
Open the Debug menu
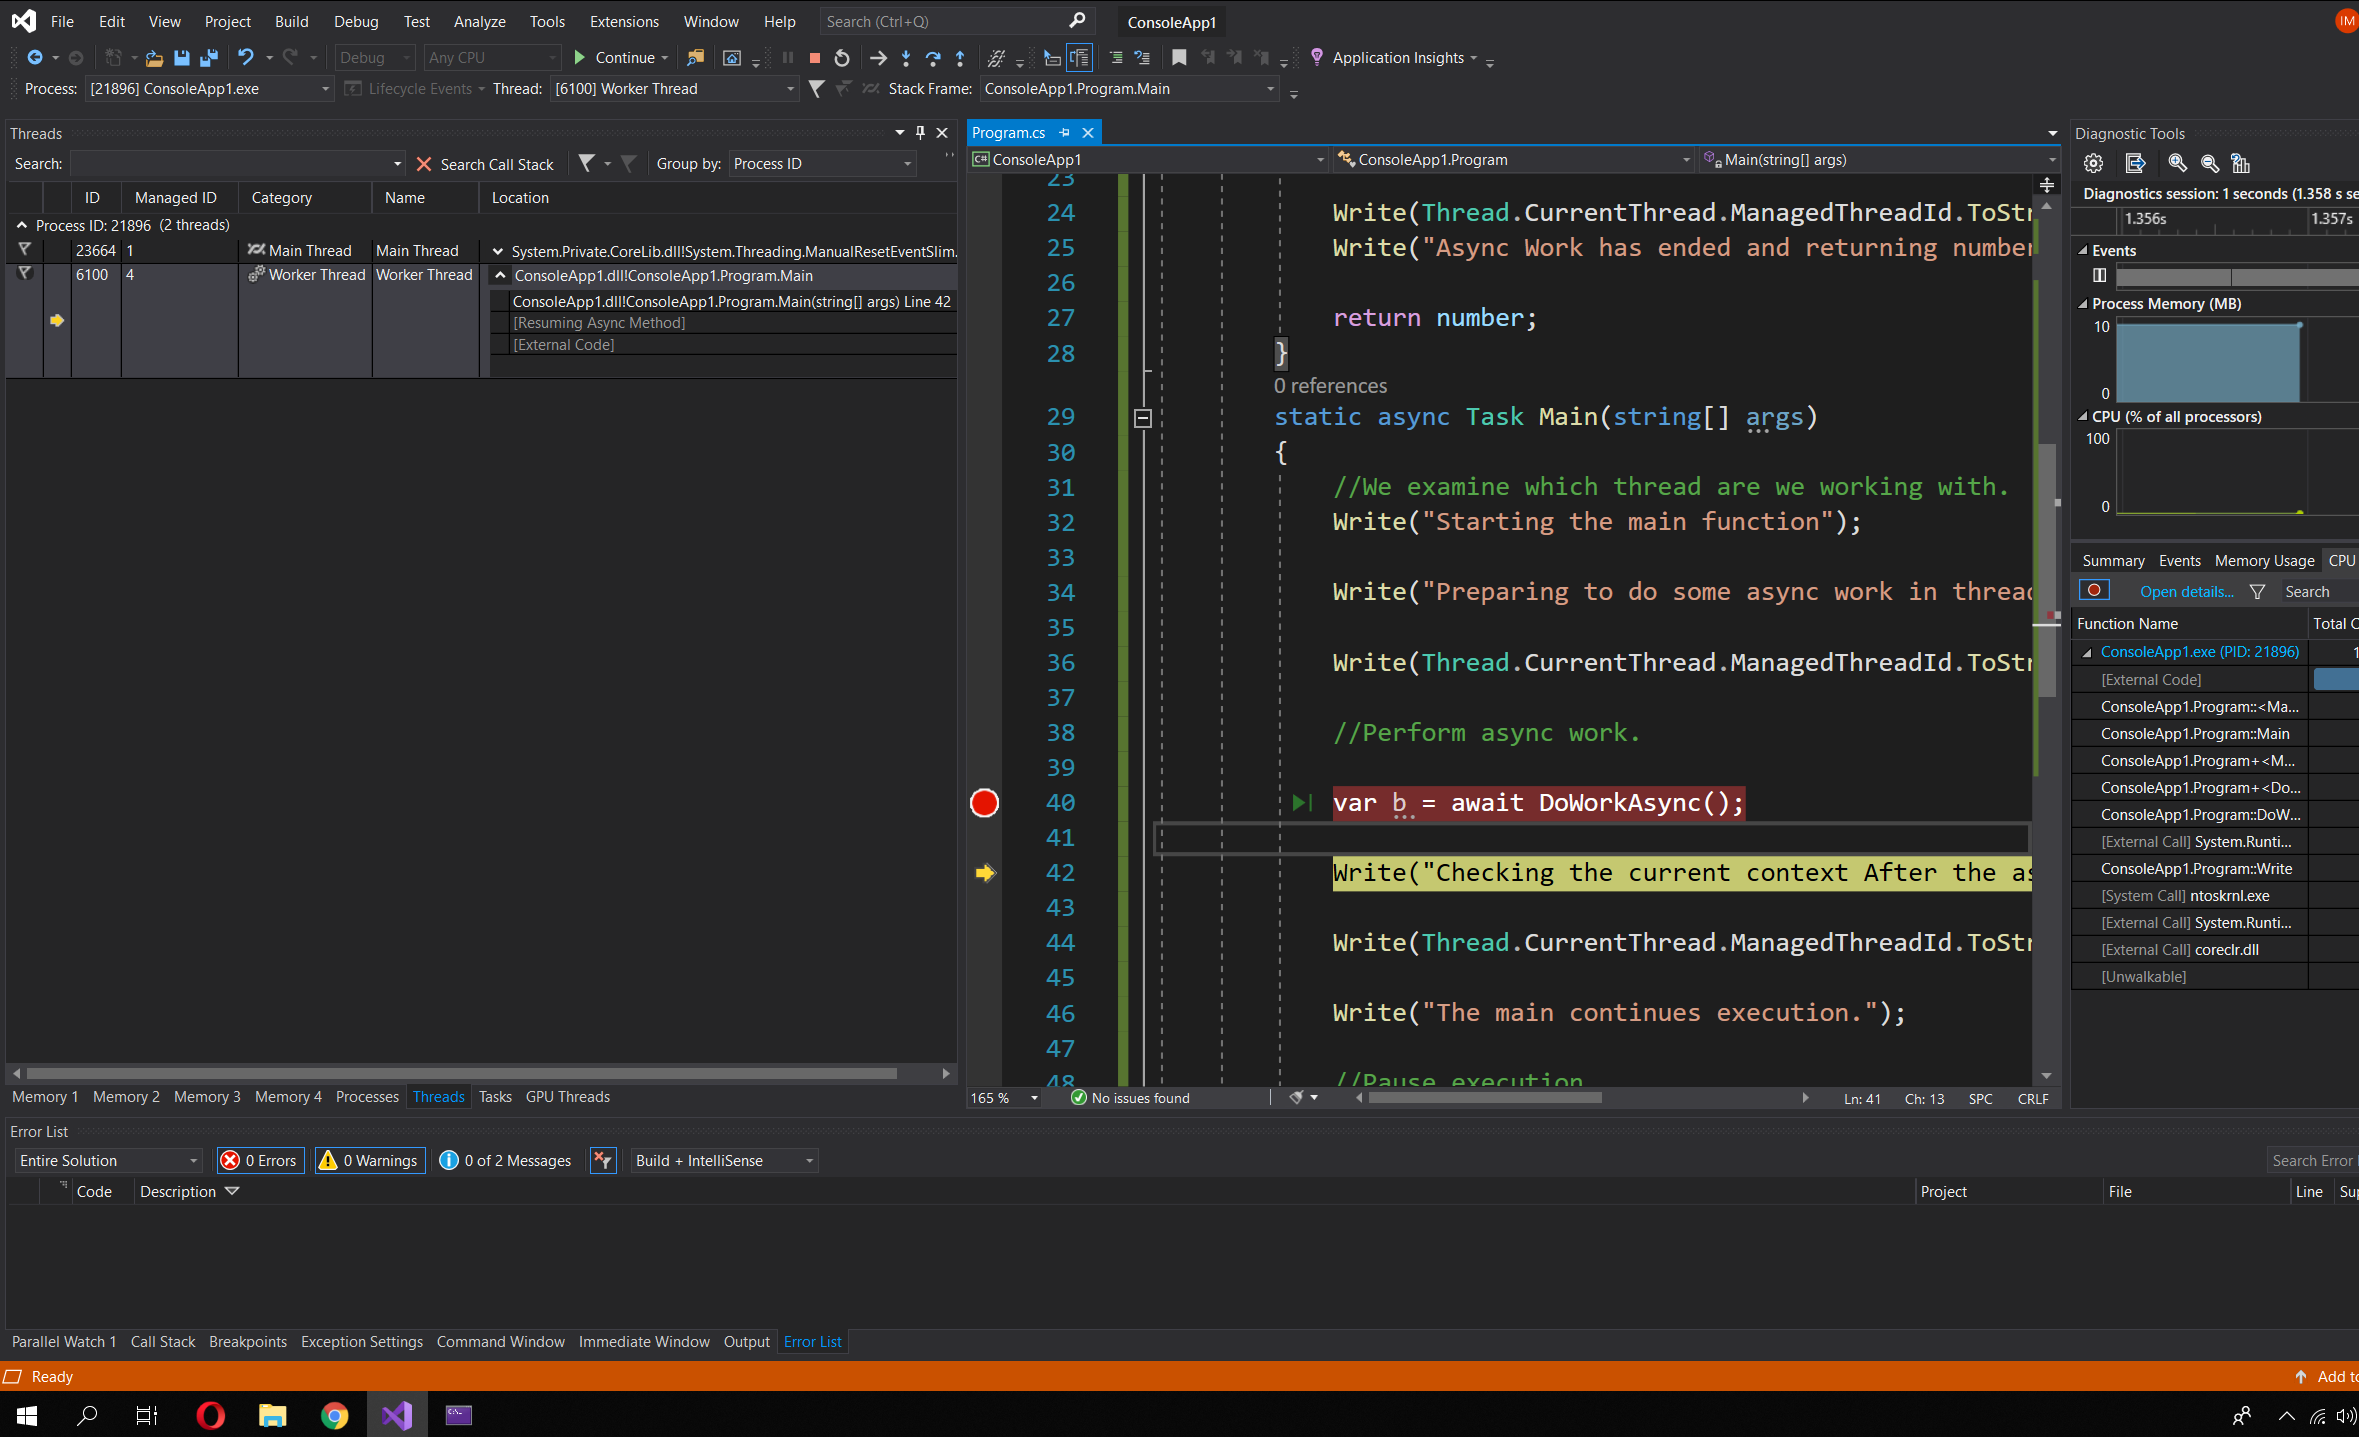355,21
